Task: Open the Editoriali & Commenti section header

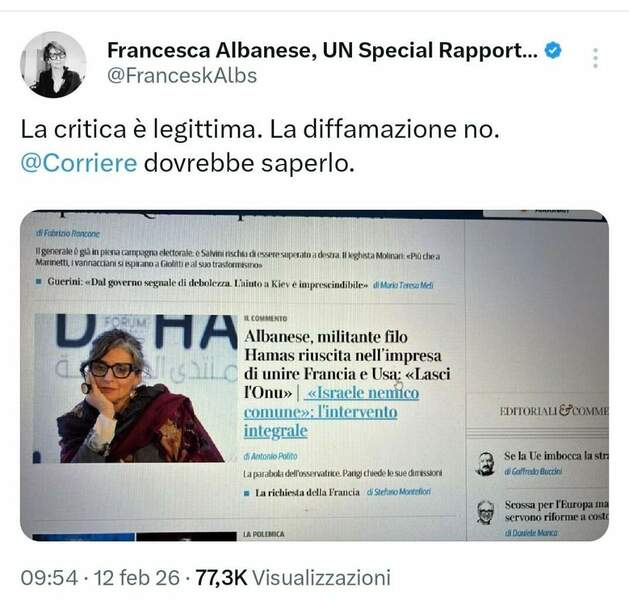Action: [x=554, y=411]
